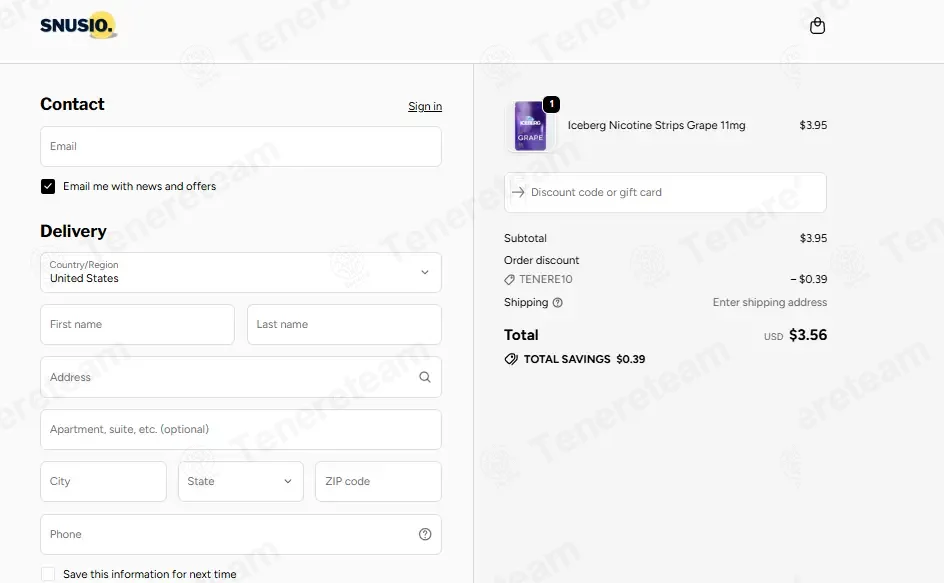The height and width of the screenshot is (583, 944).
Task: Click the quantity badge on product image
Action: coord(551,104)
